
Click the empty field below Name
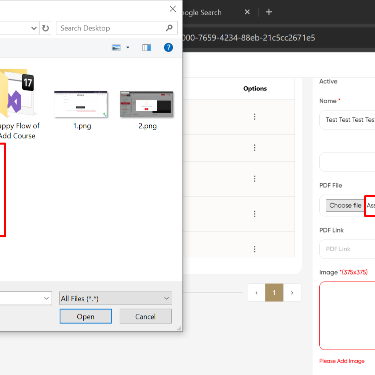tap(347, 162)
